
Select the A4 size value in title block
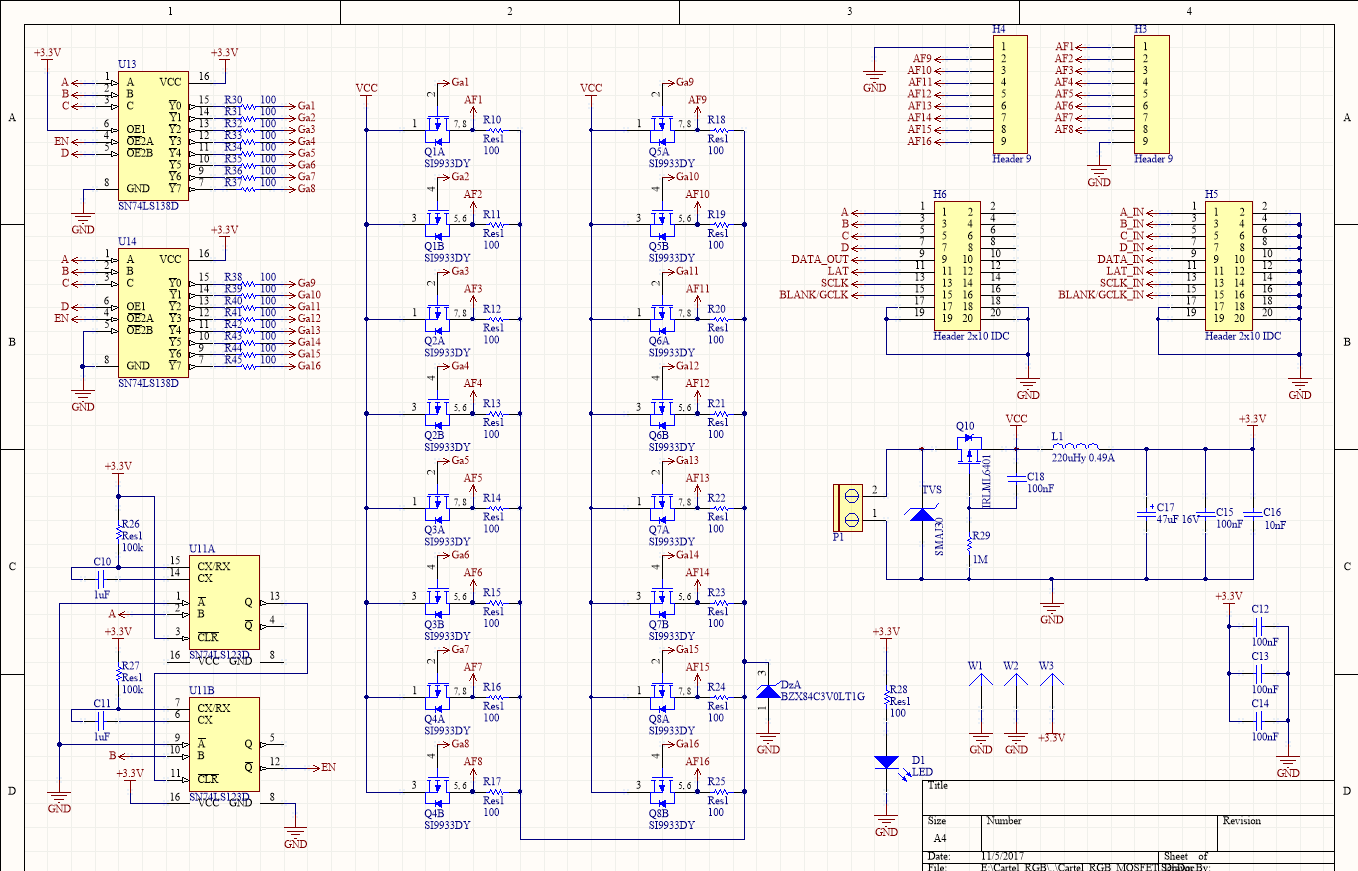click(x=940, y=838)
